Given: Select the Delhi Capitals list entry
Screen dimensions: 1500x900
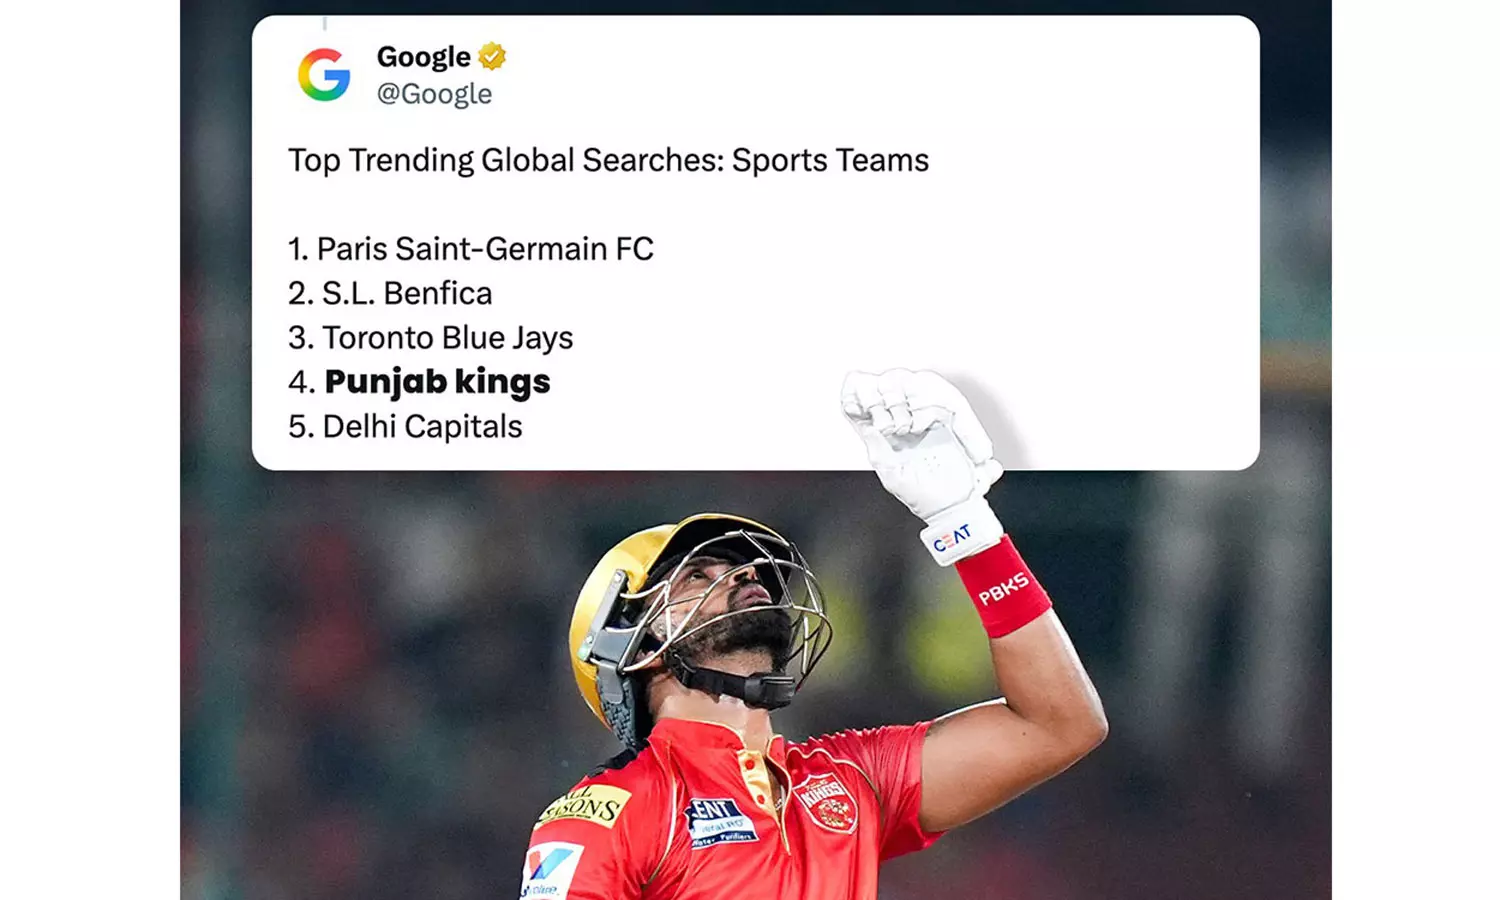Looking at the screenshot, I should pyautogui.click(x=405, y=427).
